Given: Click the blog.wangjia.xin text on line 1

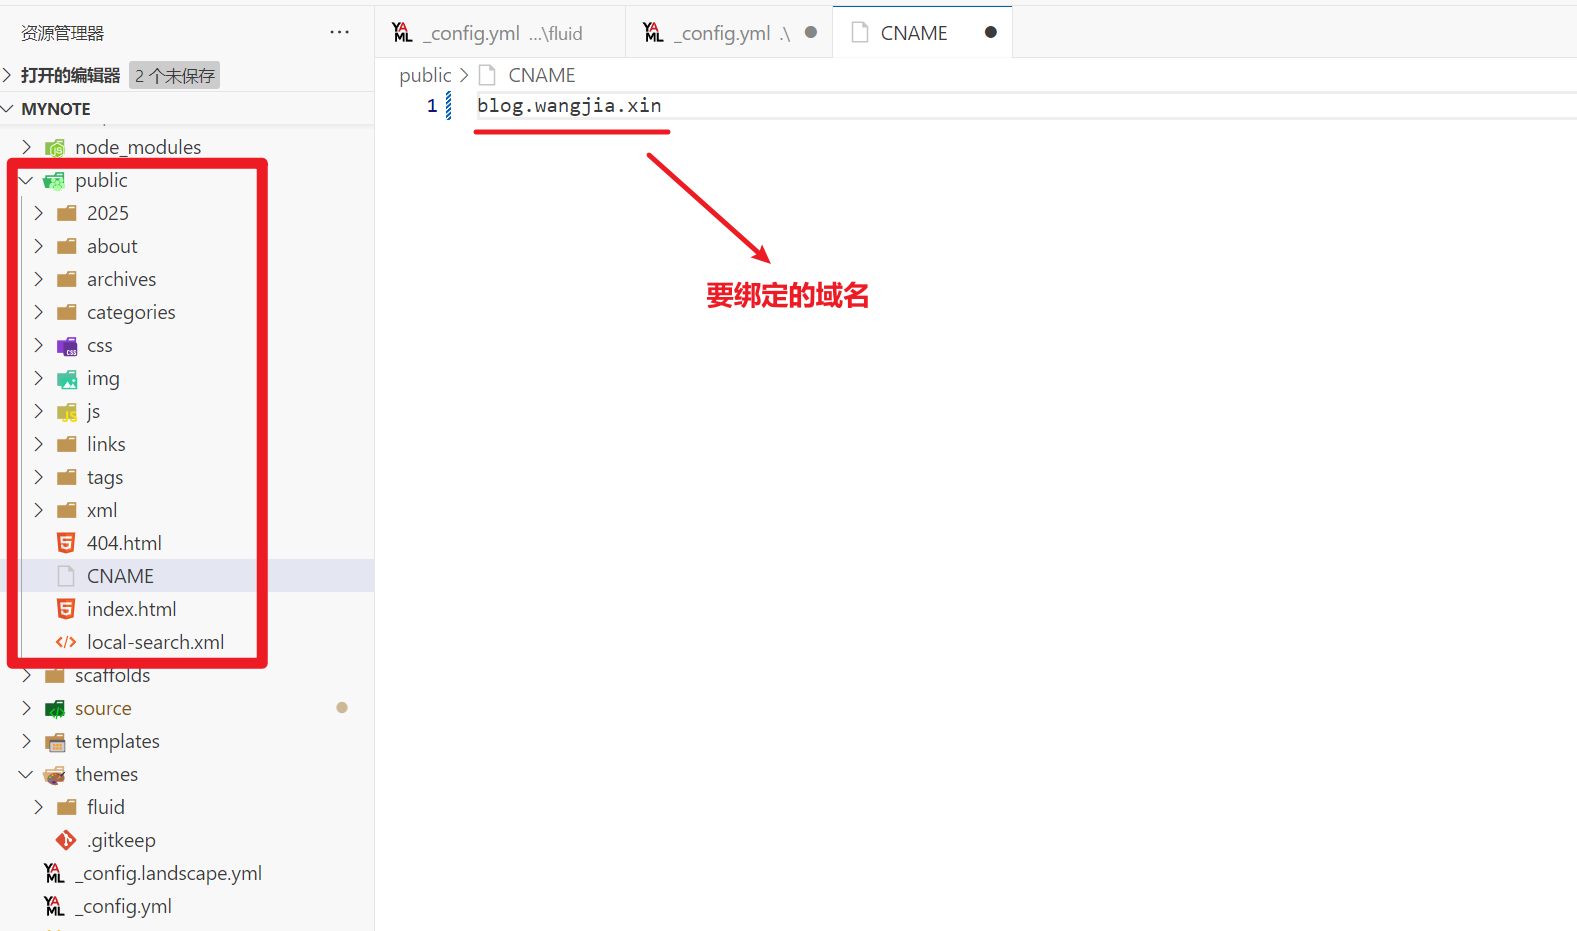Looking at the screenshot, I should click(x=569, y=106).
